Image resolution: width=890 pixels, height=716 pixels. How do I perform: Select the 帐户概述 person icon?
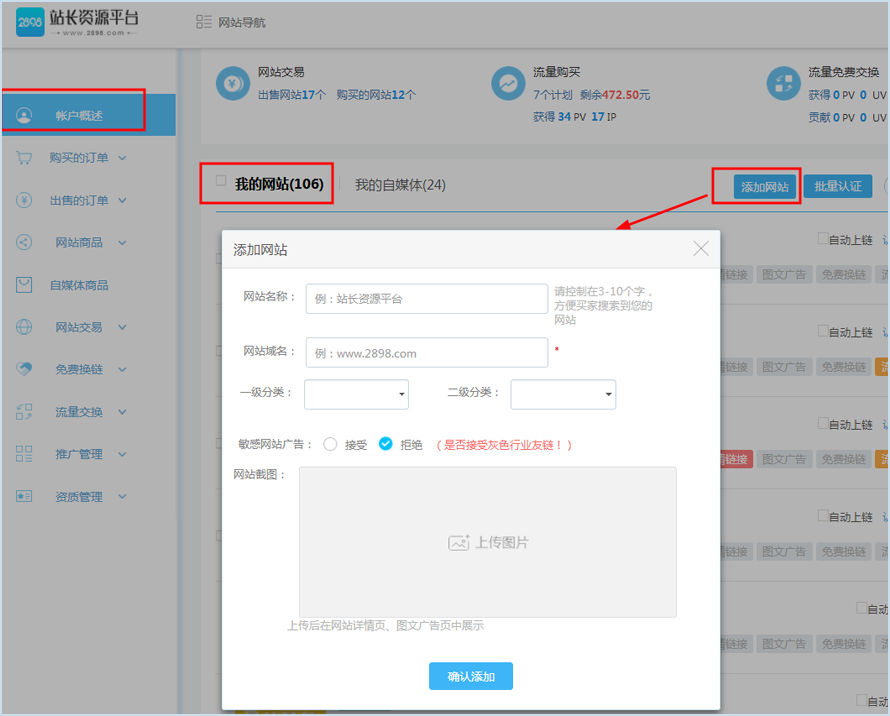click(x=23, y=113)
